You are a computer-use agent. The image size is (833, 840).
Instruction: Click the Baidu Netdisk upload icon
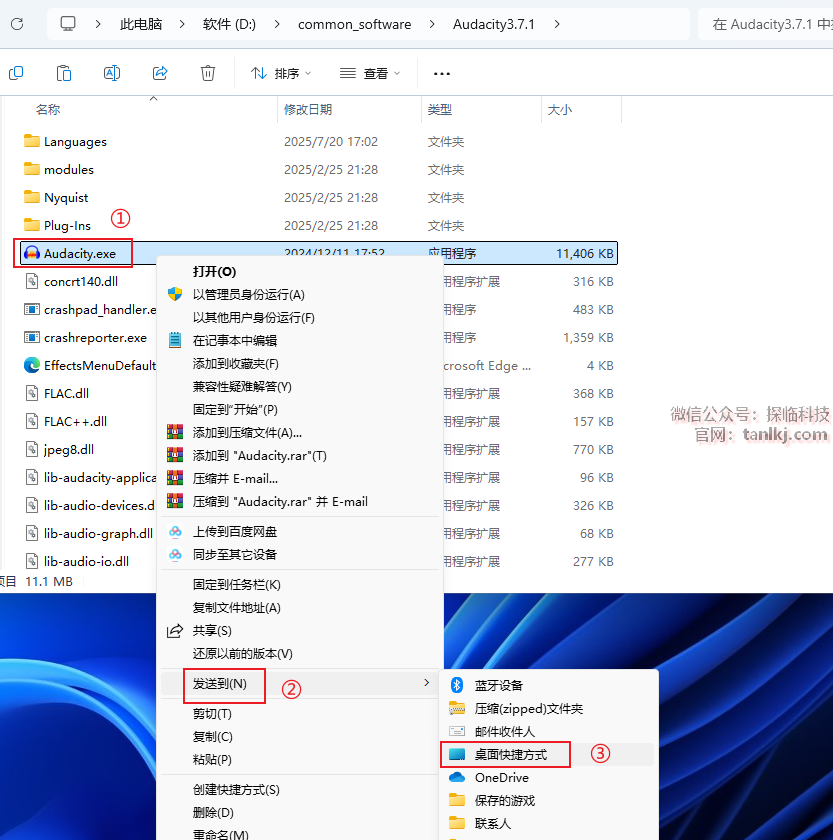tap(175, 531)
